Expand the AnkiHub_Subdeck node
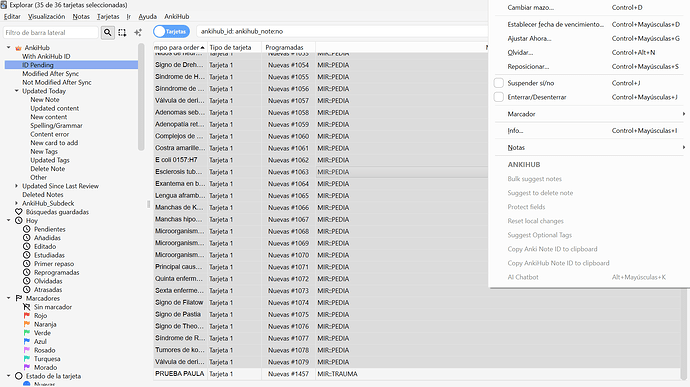Screen dimensions: 690x387 [x=17, y=203]
